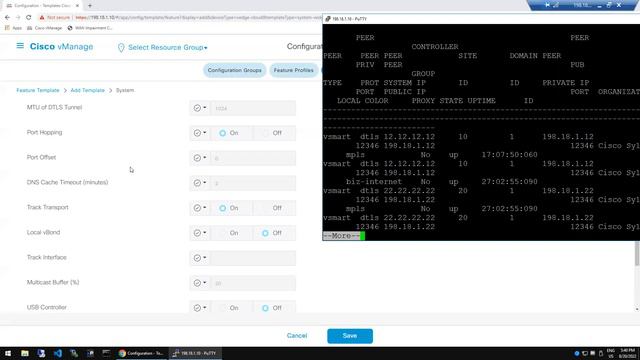Screen dimensions: 640x360
Task: Close the Configuration Templates browser tab
Action: [77, 6]
